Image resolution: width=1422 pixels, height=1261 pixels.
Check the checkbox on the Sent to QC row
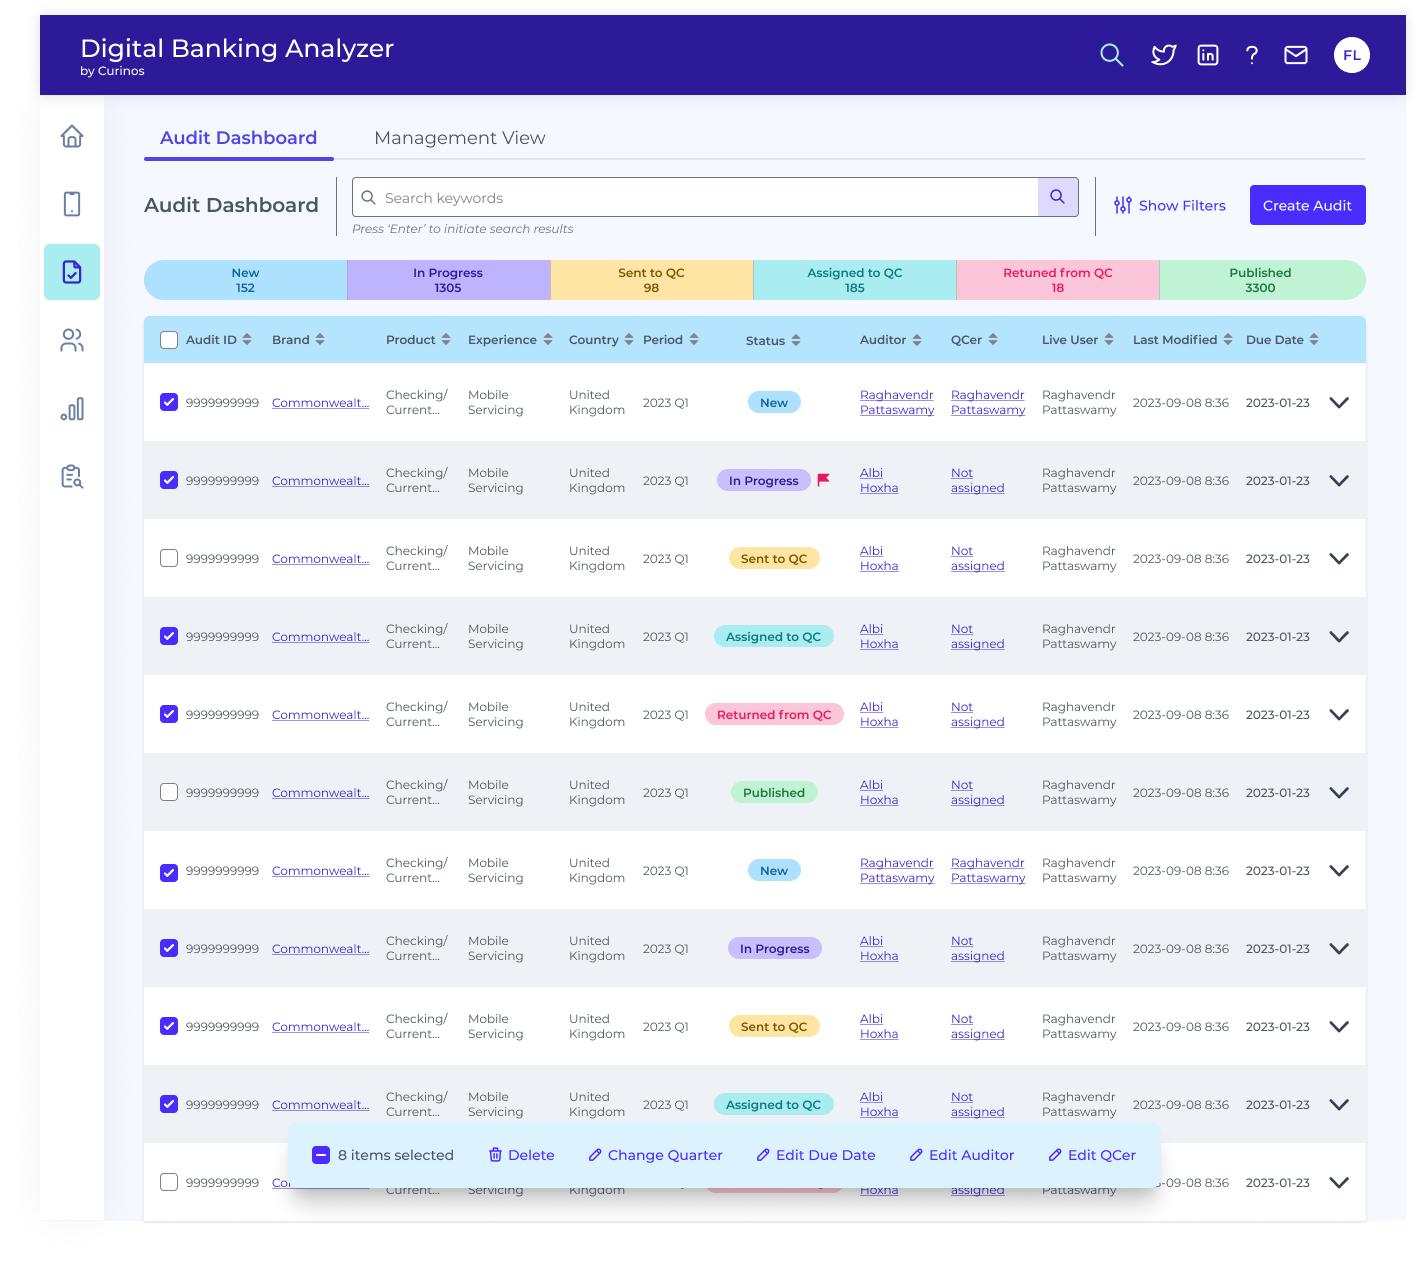168,558
